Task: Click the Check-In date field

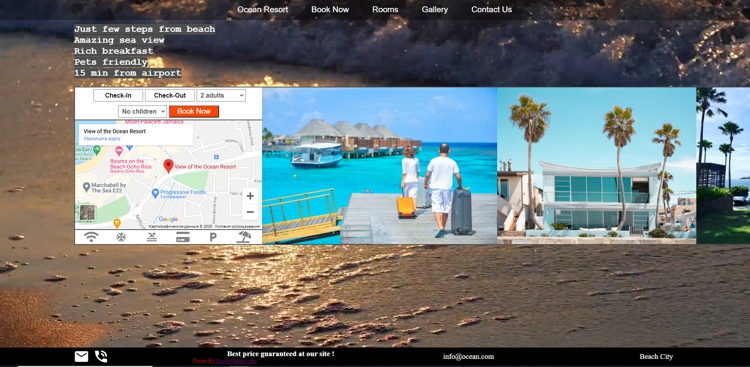Action: click(118, 95)
